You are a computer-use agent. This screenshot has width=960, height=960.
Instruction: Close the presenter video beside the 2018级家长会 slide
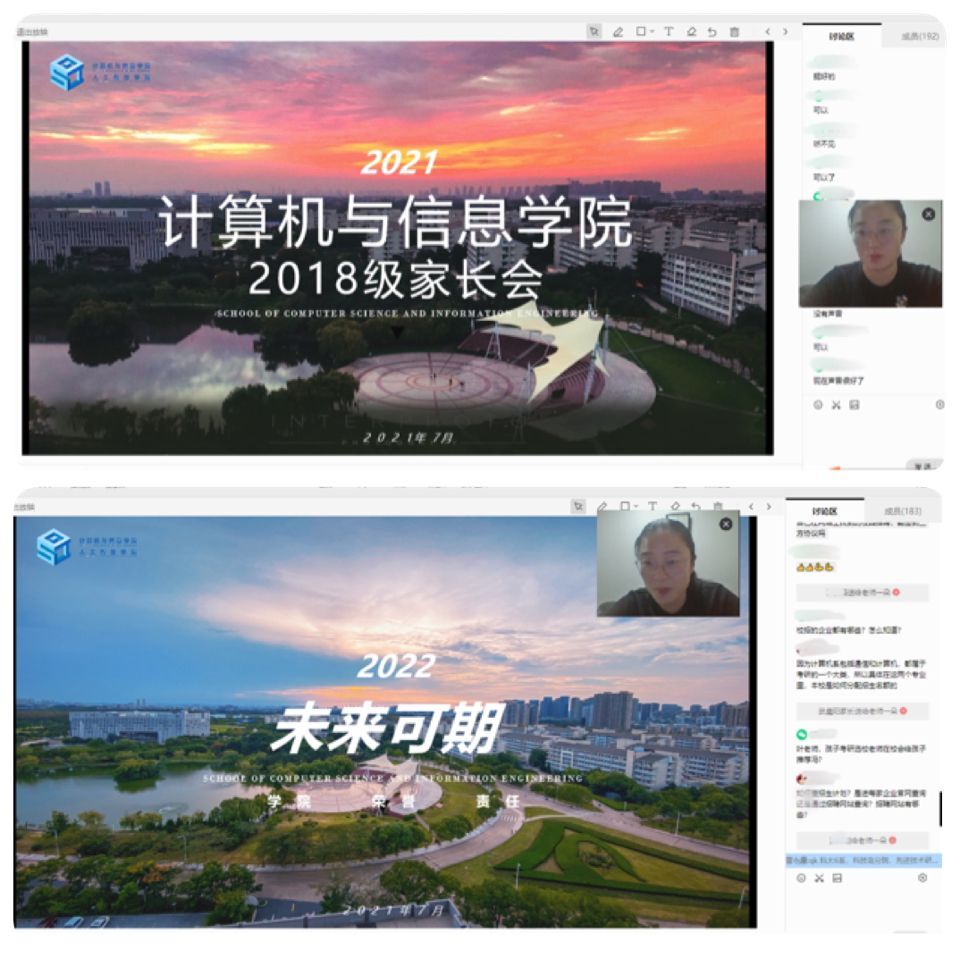pyautogui.click(x=928, y=214)
